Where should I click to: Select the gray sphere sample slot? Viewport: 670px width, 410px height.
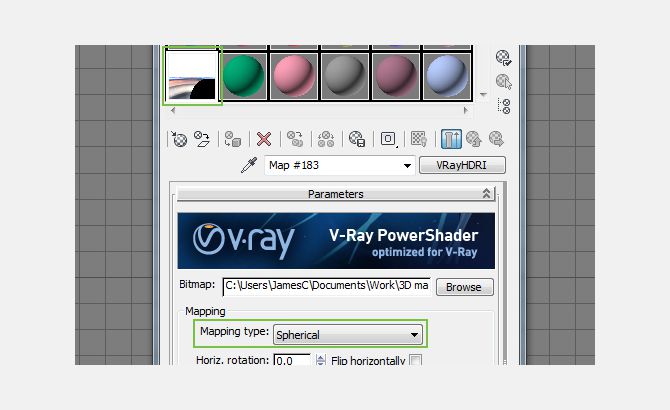pos(345,77)
